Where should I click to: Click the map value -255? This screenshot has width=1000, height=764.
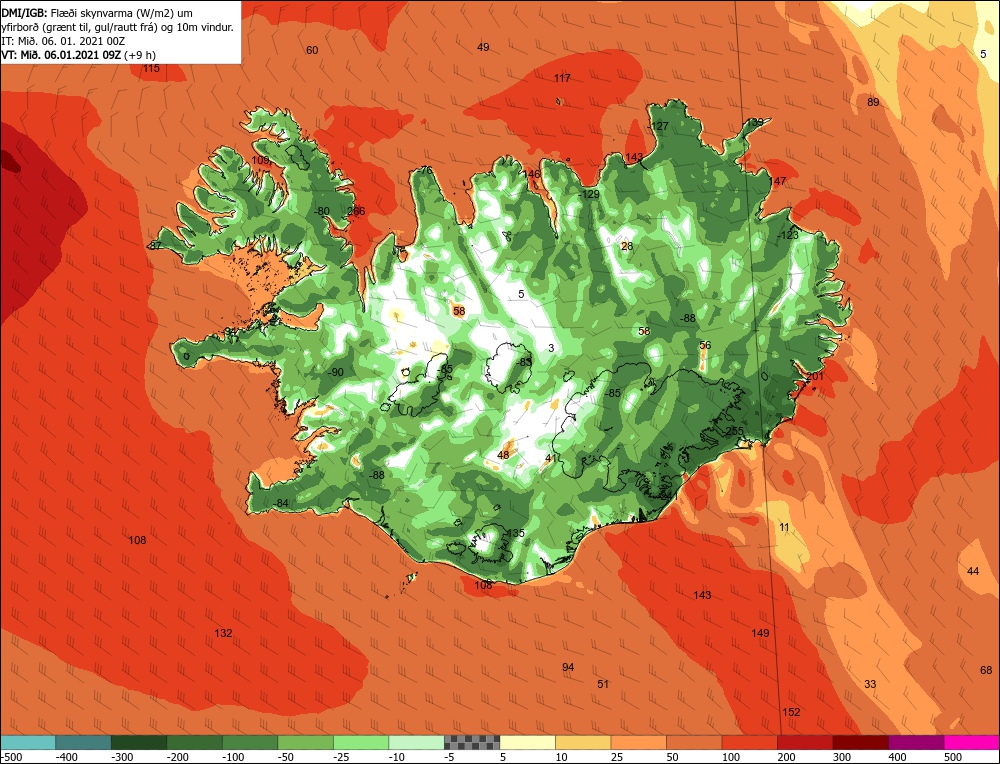pyautogui.click(x=733, y=431)
